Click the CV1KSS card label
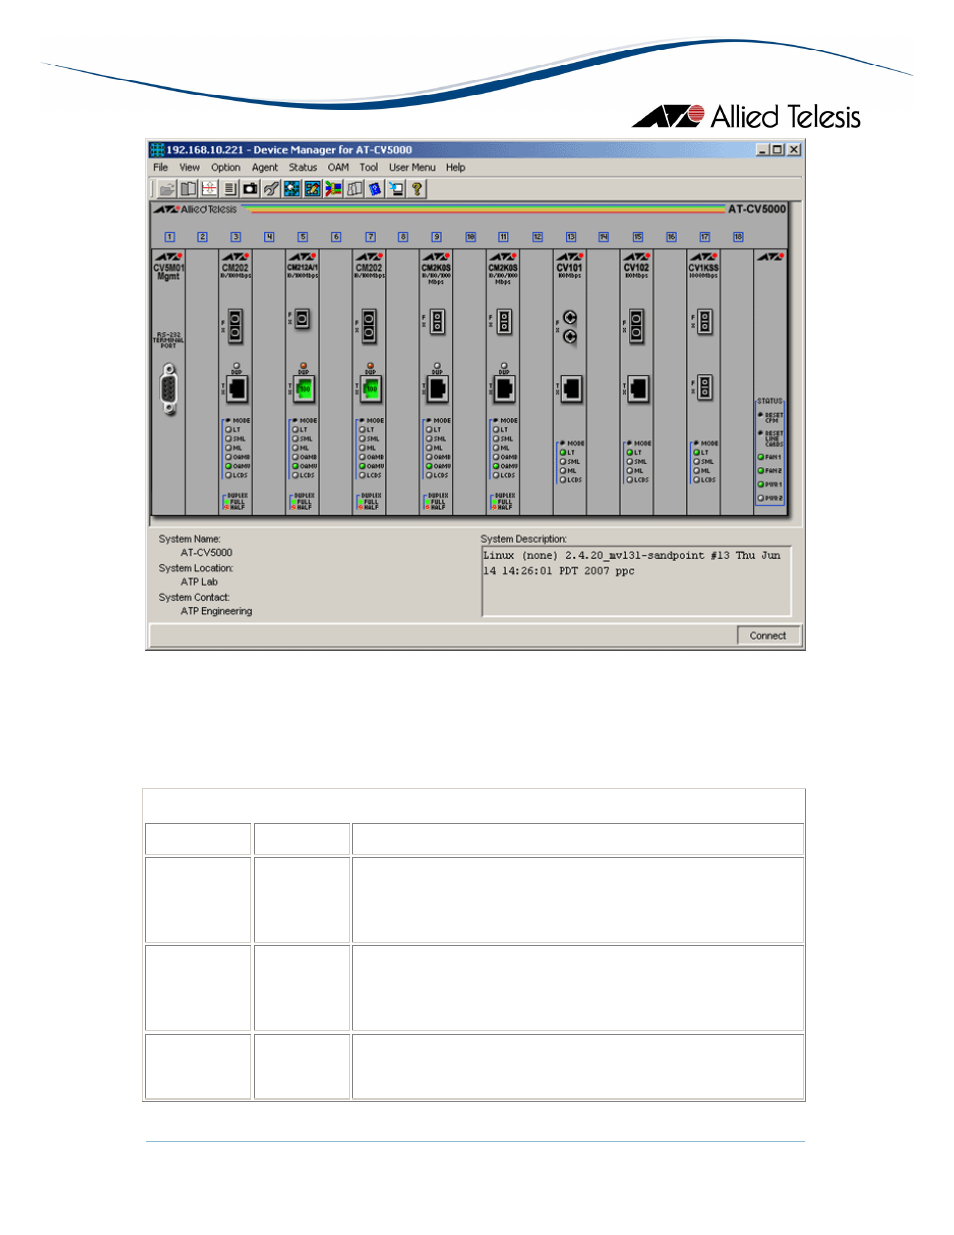954x1235 pixels. (x=704, y=268)
